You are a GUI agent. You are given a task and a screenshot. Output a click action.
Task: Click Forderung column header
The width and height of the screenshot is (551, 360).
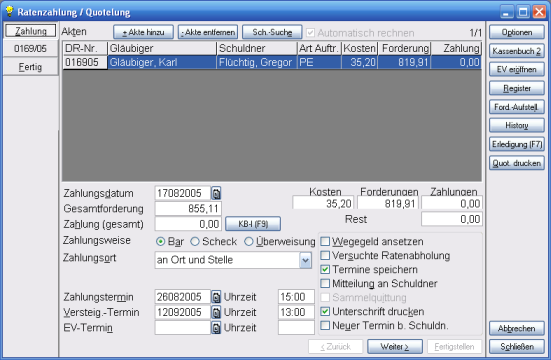pos(404,48)
